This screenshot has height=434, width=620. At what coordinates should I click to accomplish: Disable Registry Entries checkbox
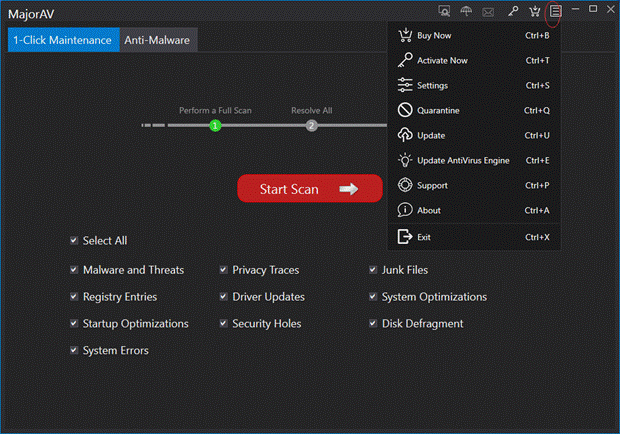pos(74,296)
